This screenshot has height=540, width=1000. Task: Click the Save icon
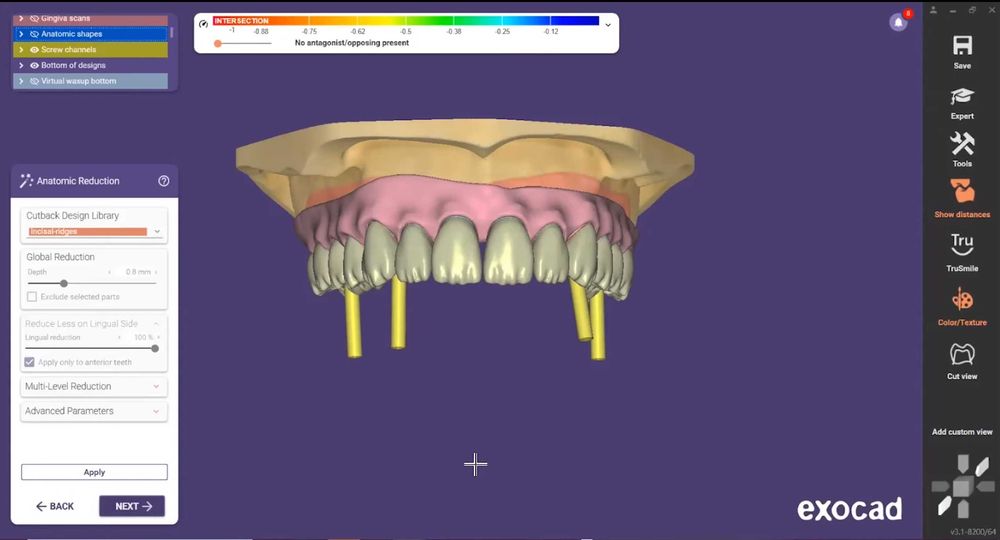[962, 45]
